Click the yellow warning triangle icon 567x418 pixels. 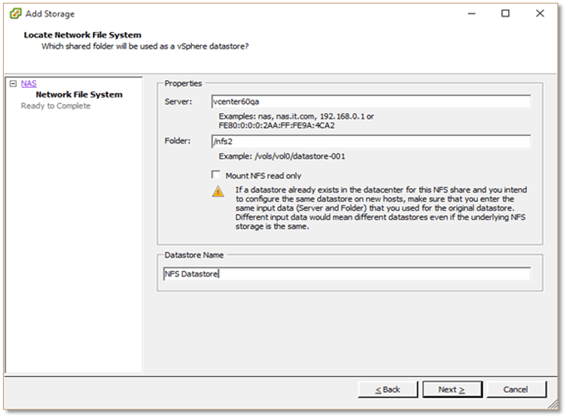coord(218,191)
